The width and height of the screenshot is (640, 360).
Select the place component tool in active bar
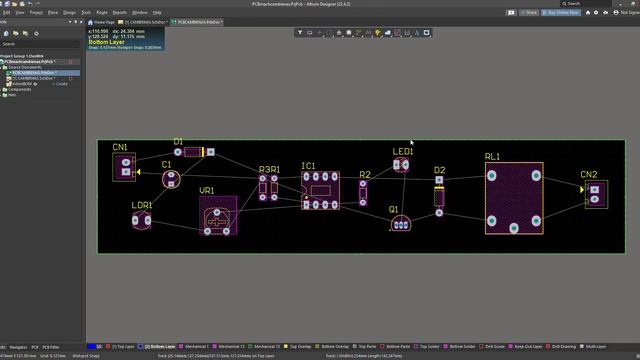349,33
